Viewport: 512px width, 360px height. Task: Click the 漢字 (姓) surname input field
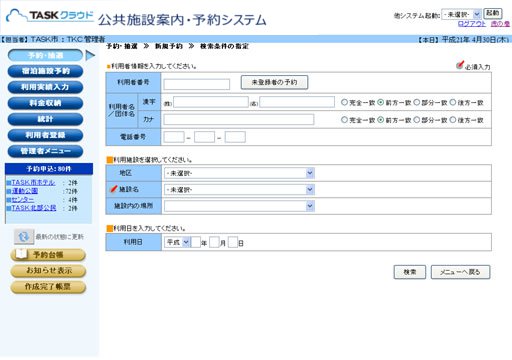pyautogui.click(x=211, y=102)
